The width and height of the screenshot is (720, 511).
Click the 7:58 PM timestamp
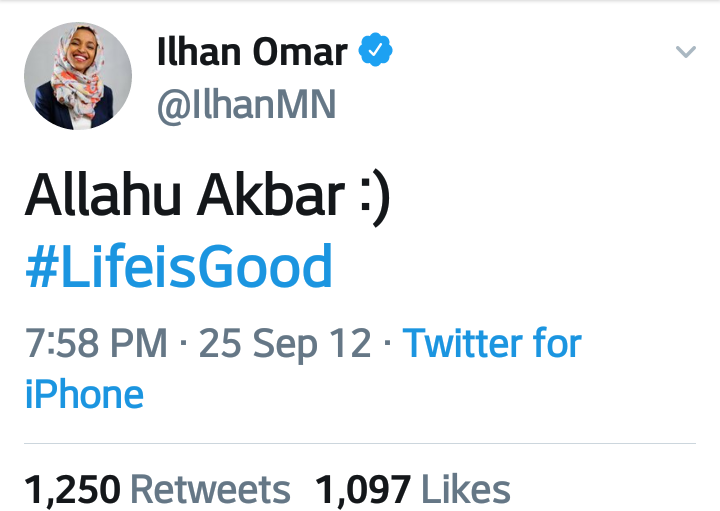tap(96, 343)
